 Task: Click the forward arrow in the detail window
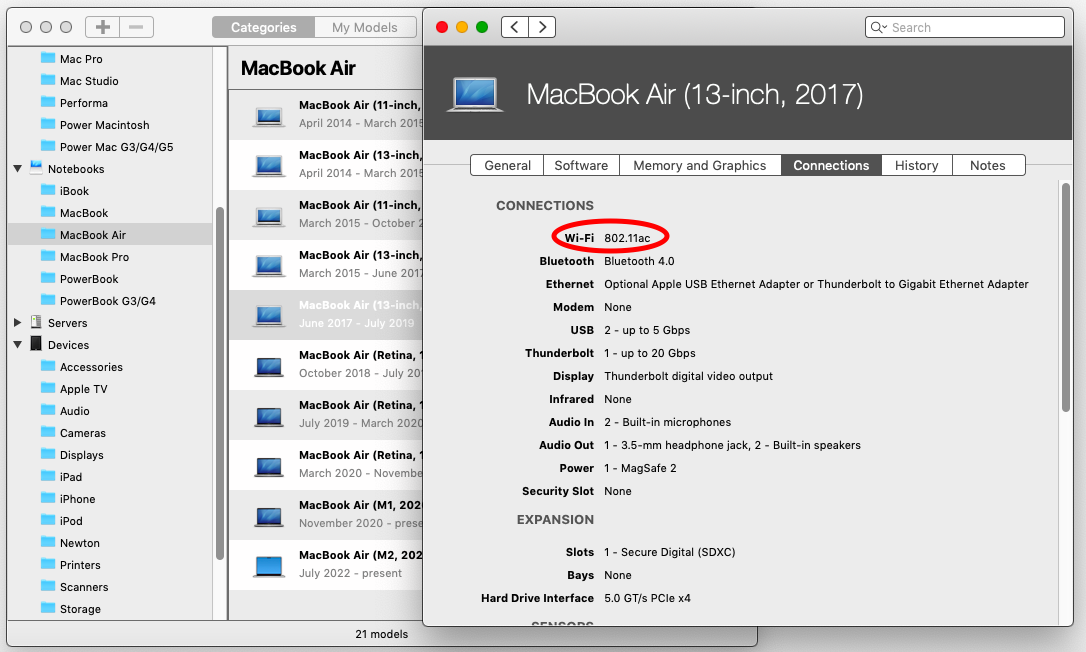(x=542, y=27)
